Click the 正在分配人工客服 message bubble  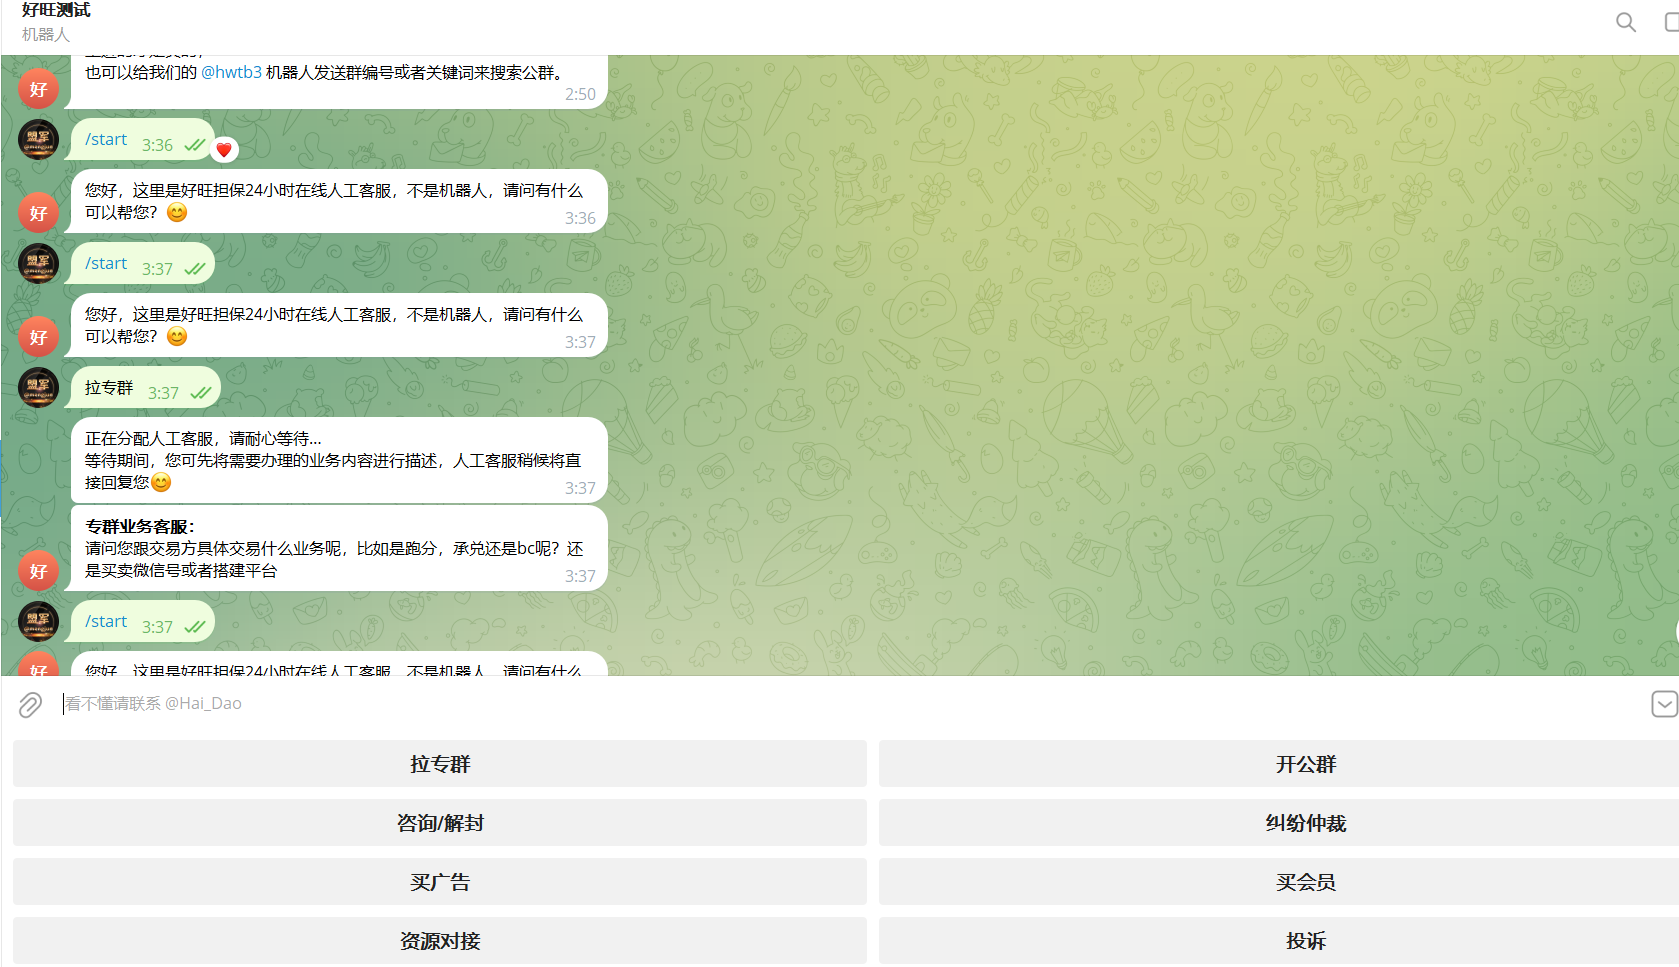[x=338, y=460]
